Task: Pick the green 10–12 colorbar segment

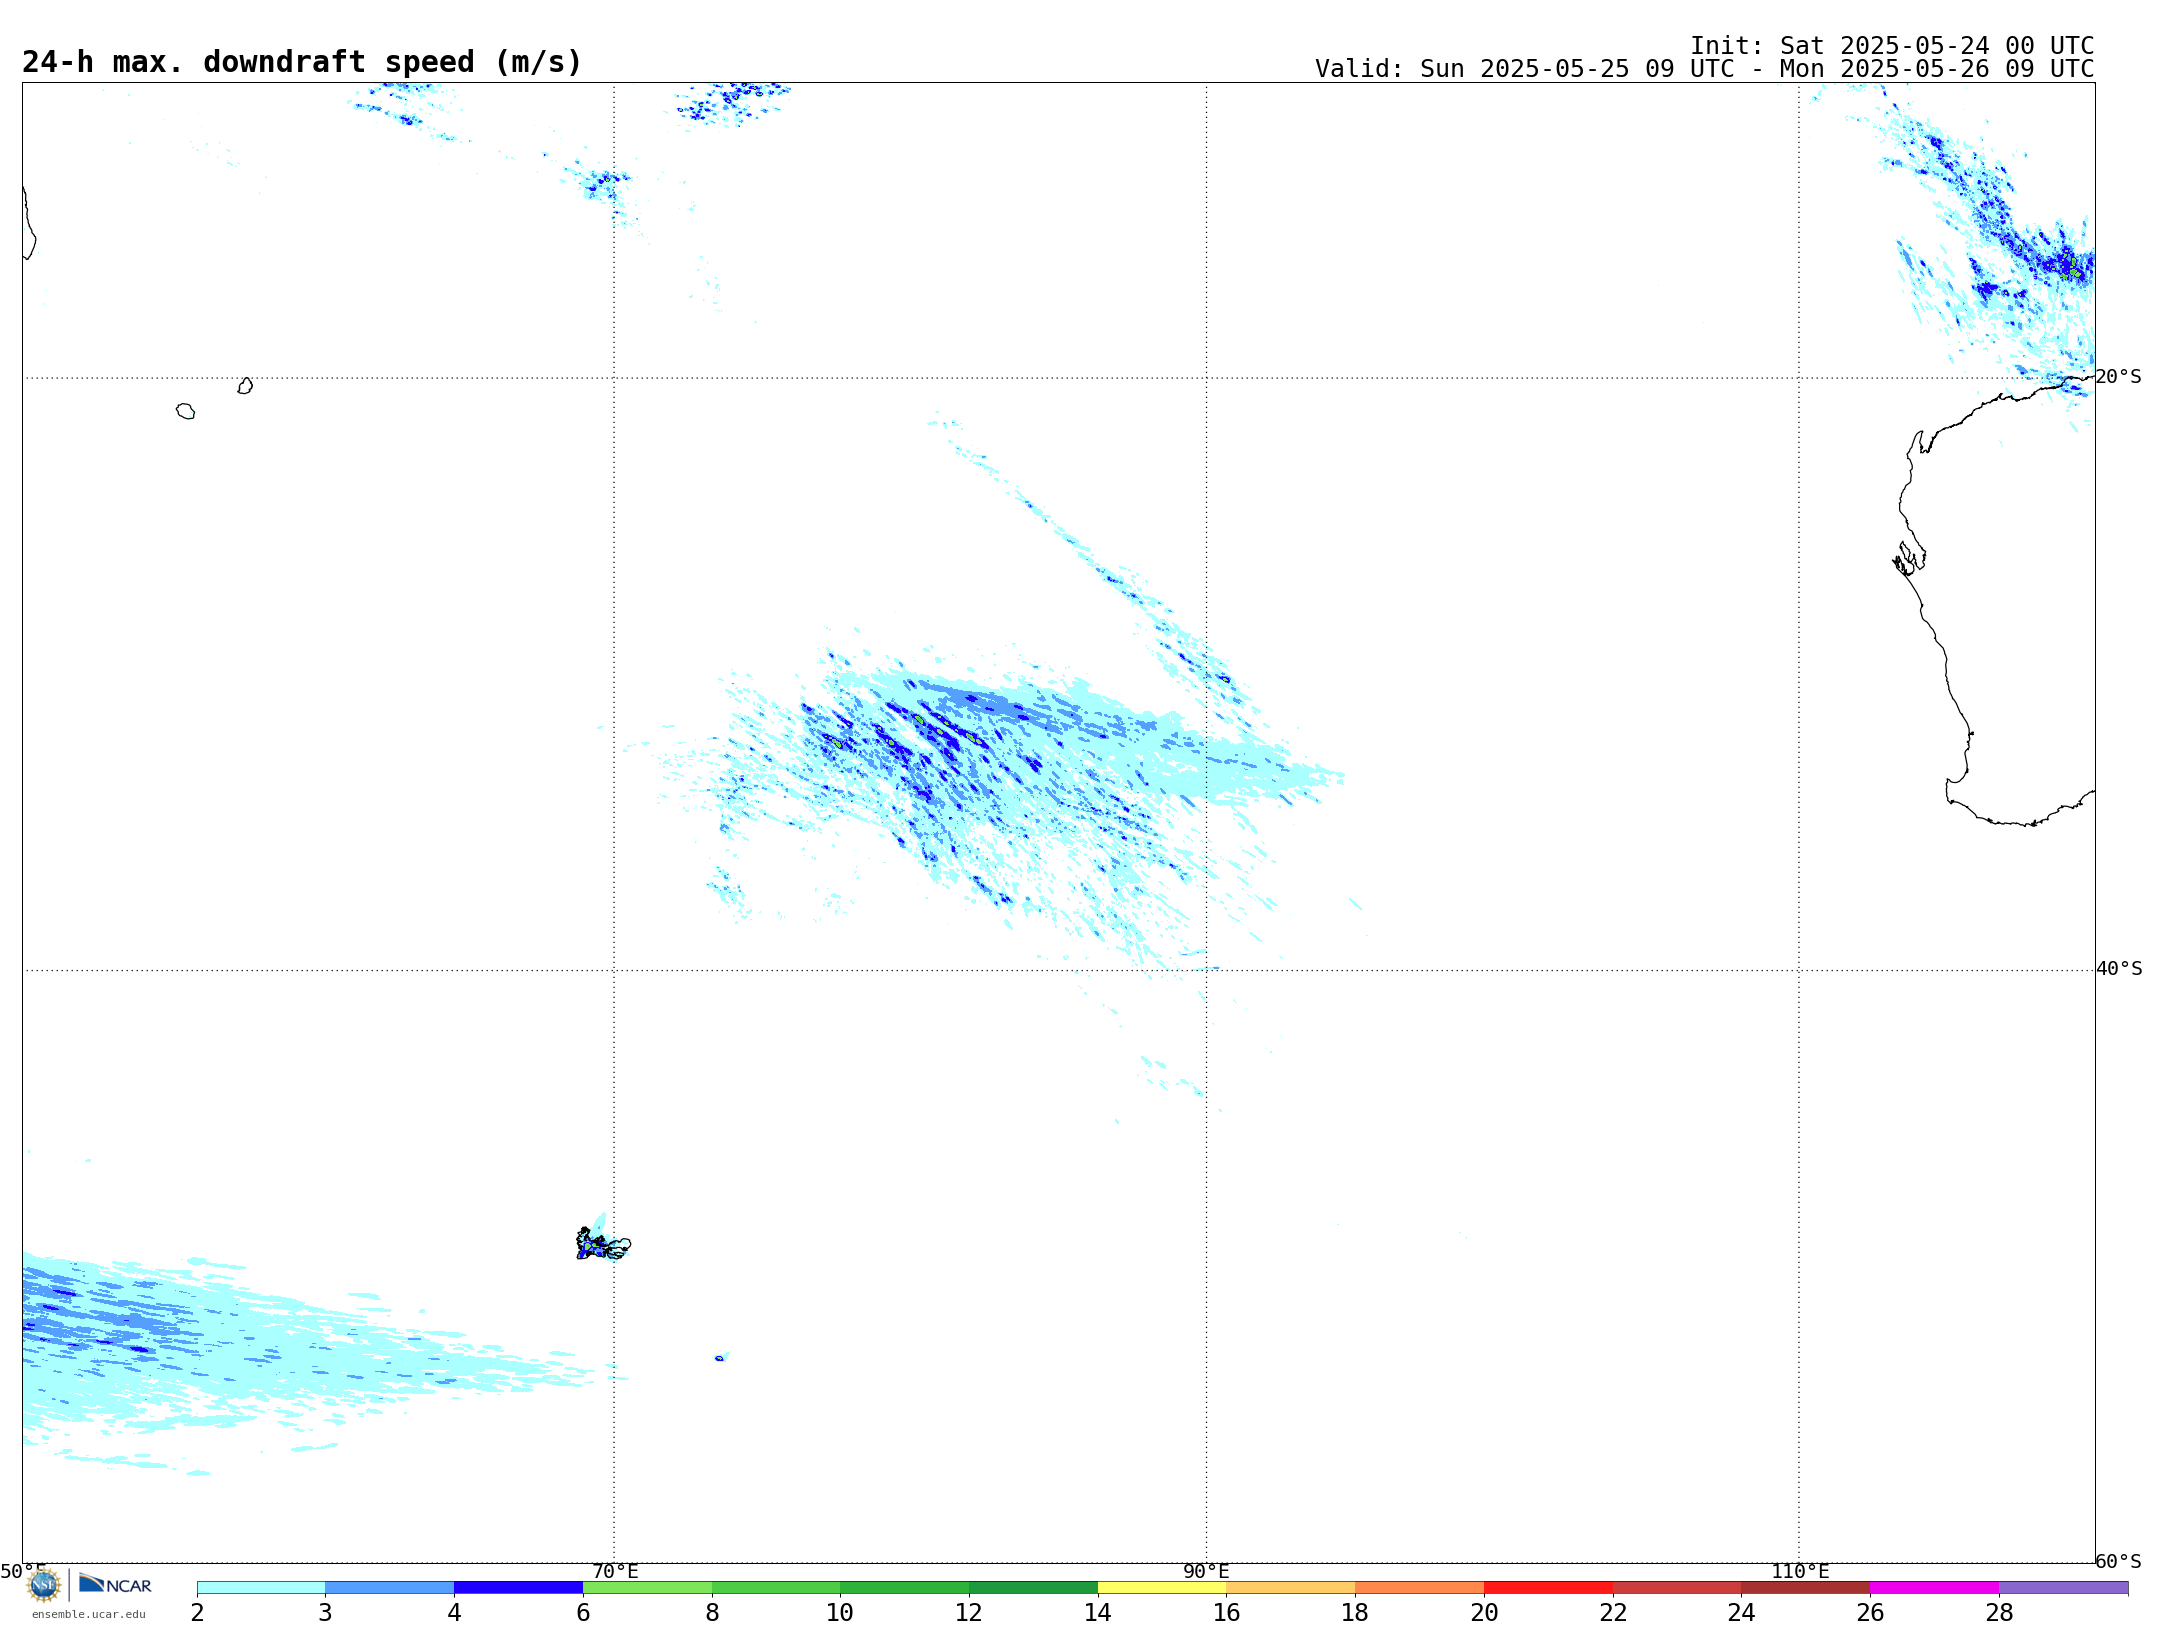Action: (x=905, y=1588)
